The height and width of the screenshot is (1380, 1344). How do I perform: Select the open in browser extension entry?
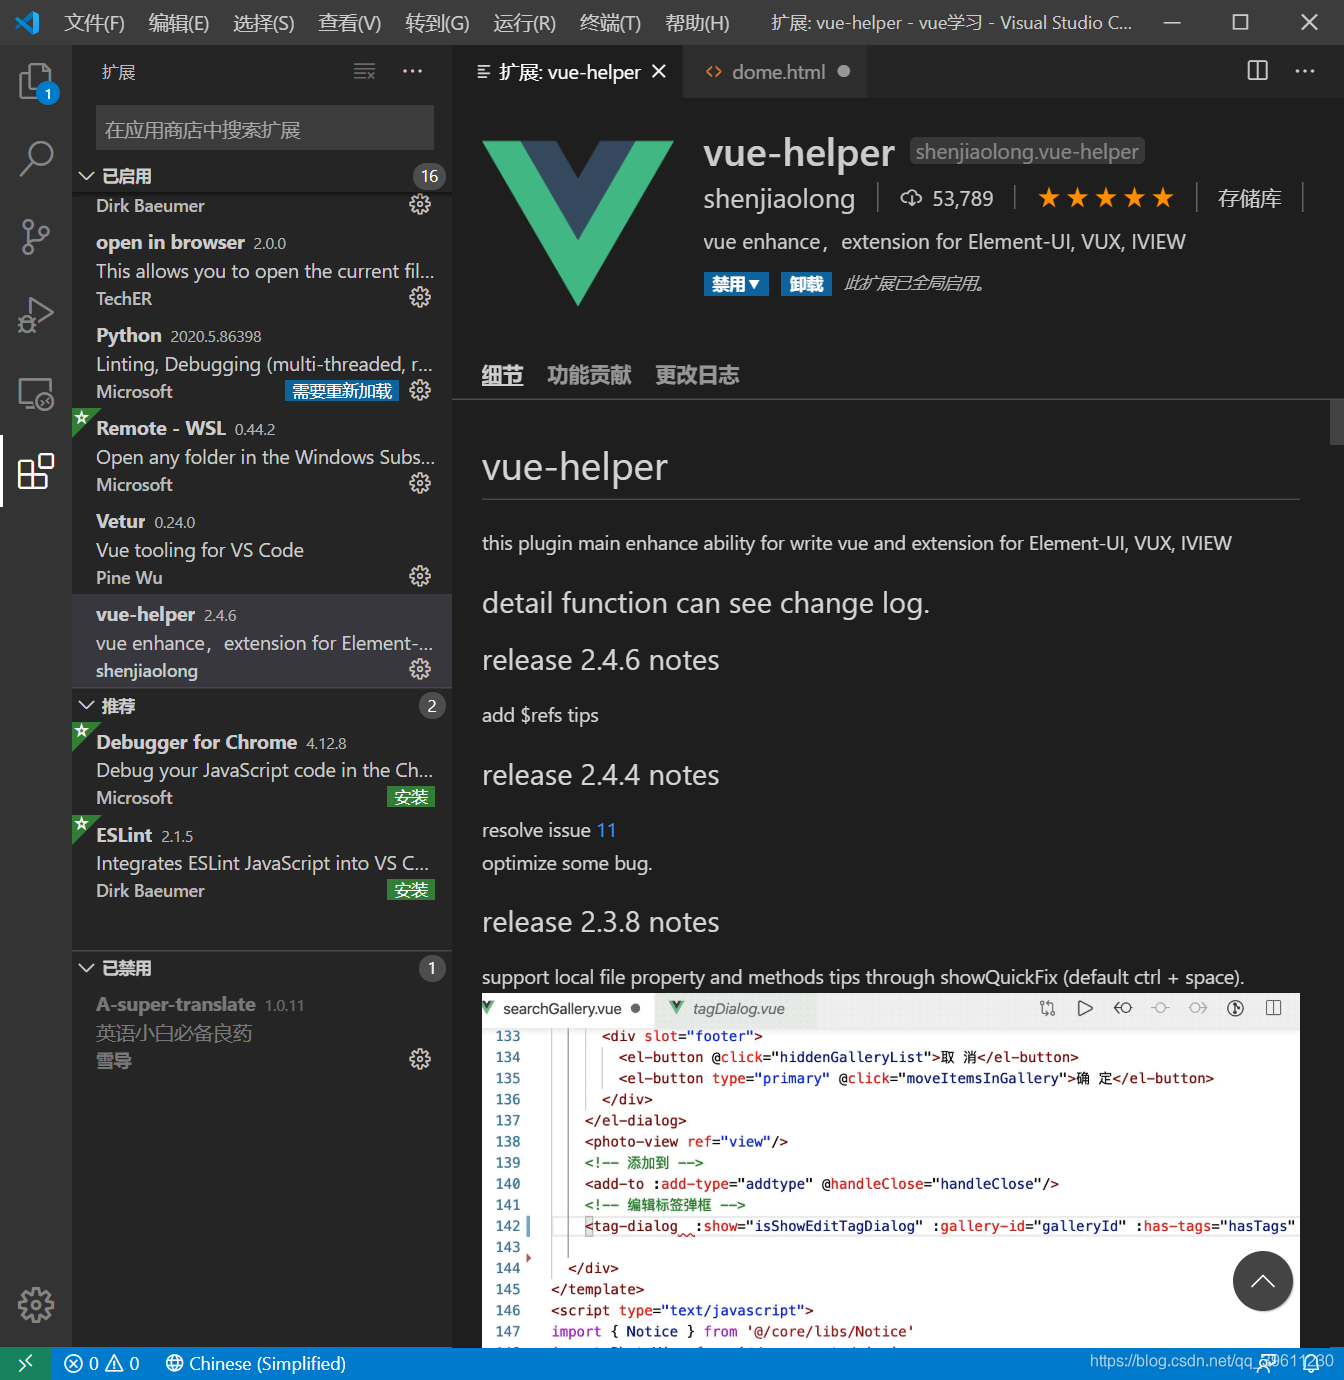[x=262, y=269]
